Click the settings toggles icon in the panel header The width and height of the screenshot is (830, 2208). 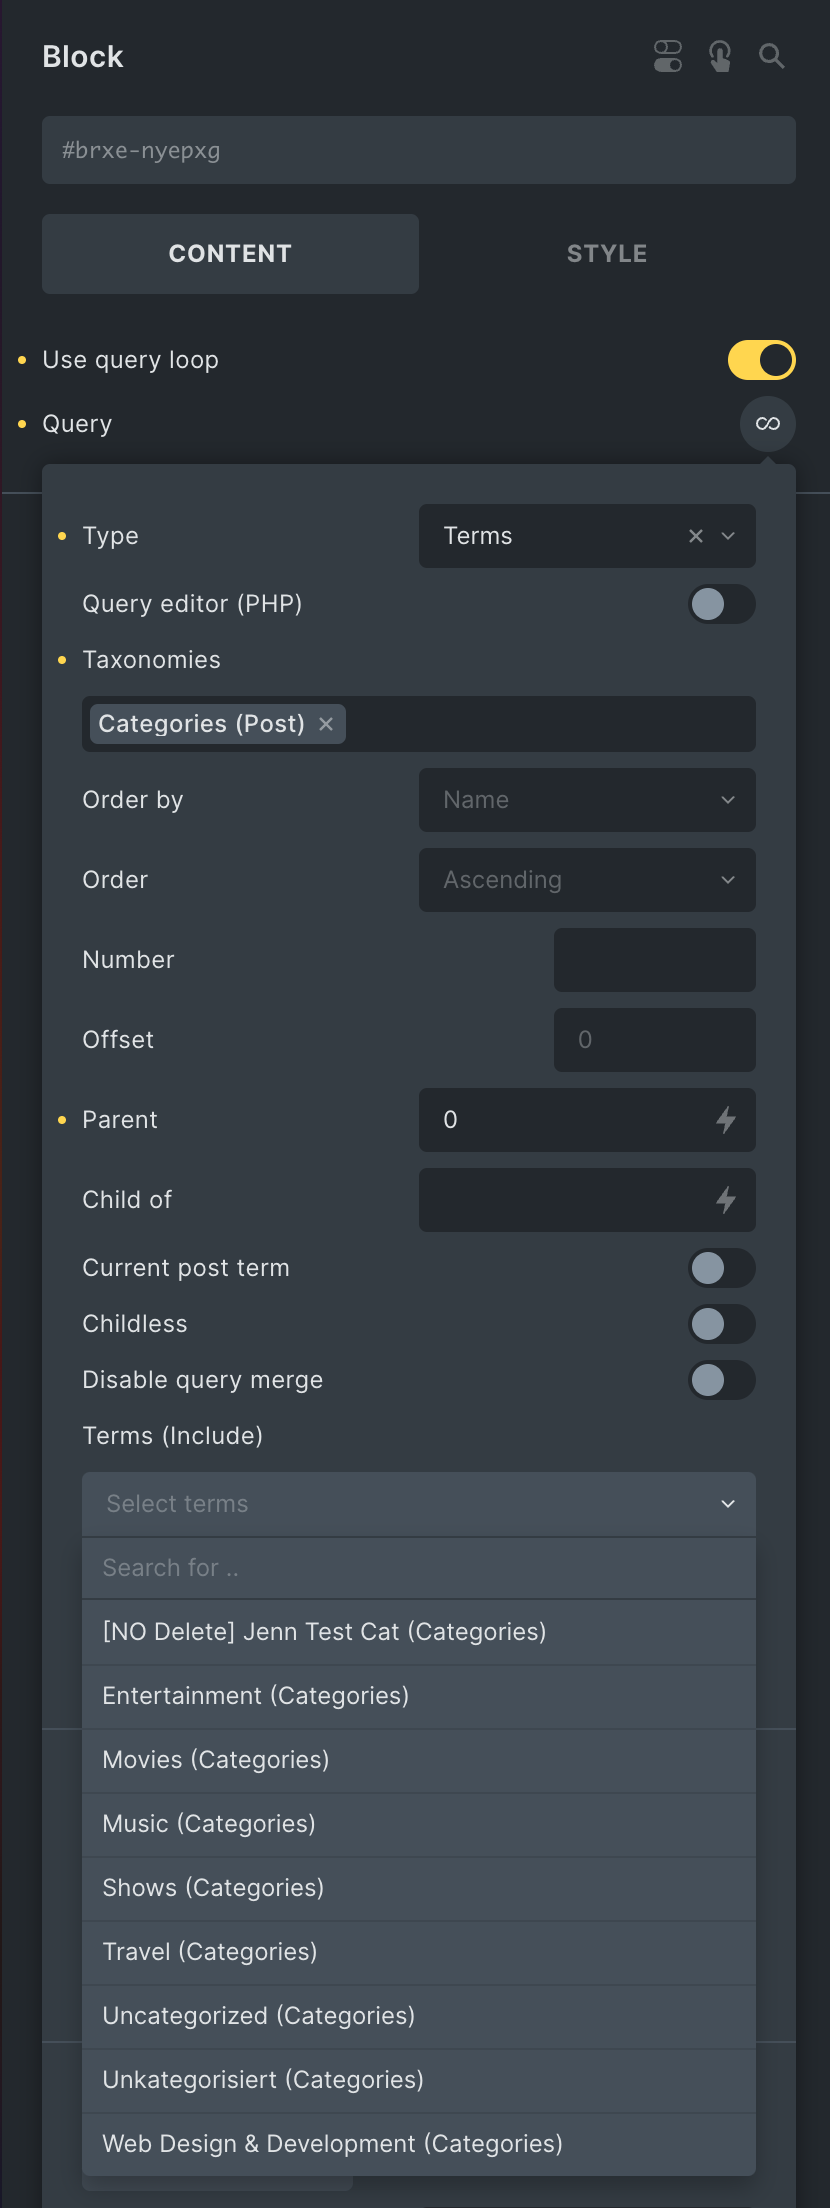click(667, 57)
